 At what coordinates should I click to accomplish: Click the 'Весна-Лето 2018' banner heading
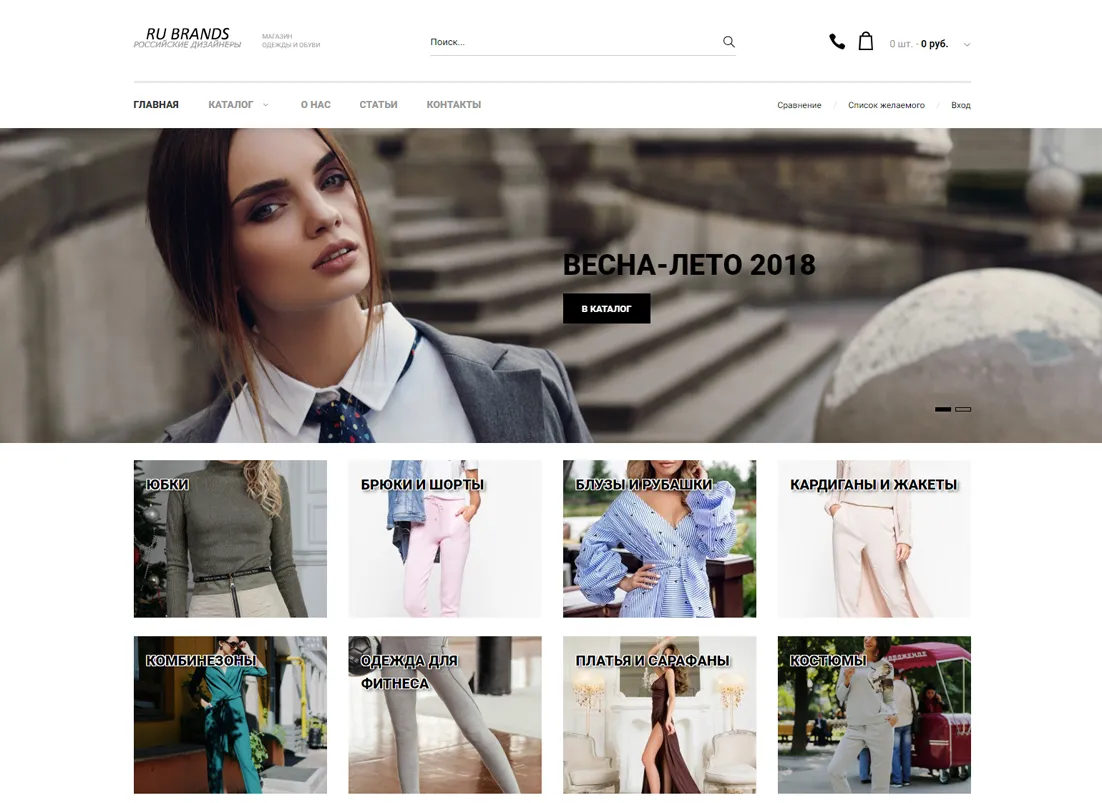point(689,265)
